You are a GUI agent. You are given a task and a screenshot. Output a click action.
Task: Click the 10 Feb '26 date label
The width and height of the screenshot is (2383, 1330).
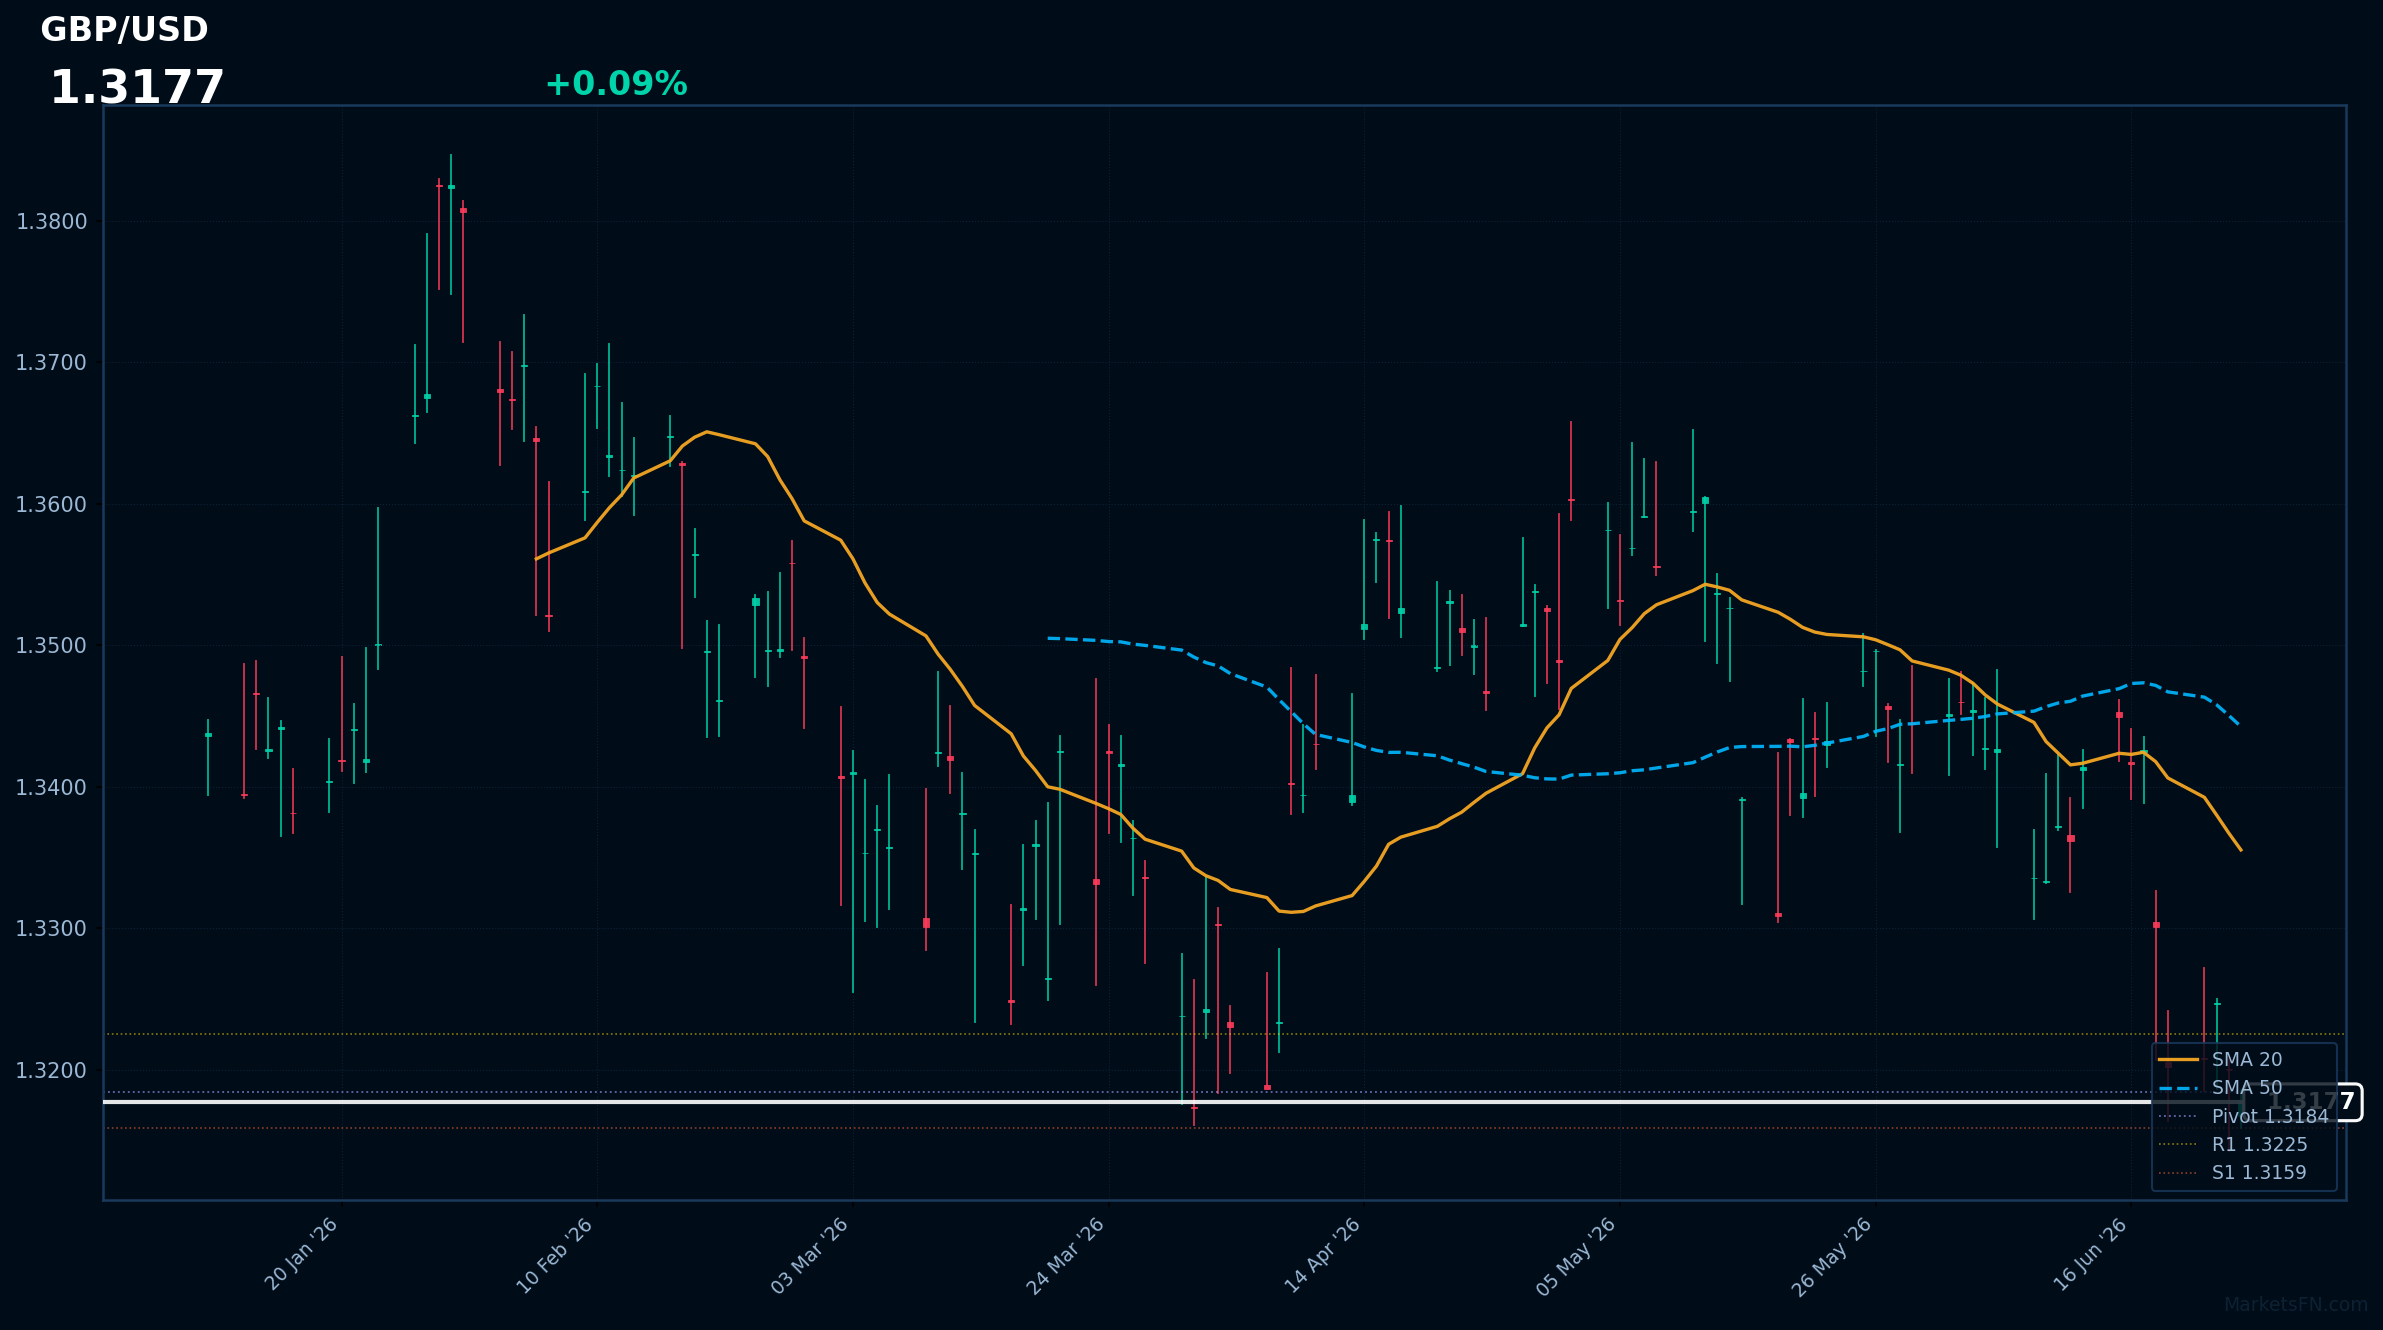tap(555, 1256)
